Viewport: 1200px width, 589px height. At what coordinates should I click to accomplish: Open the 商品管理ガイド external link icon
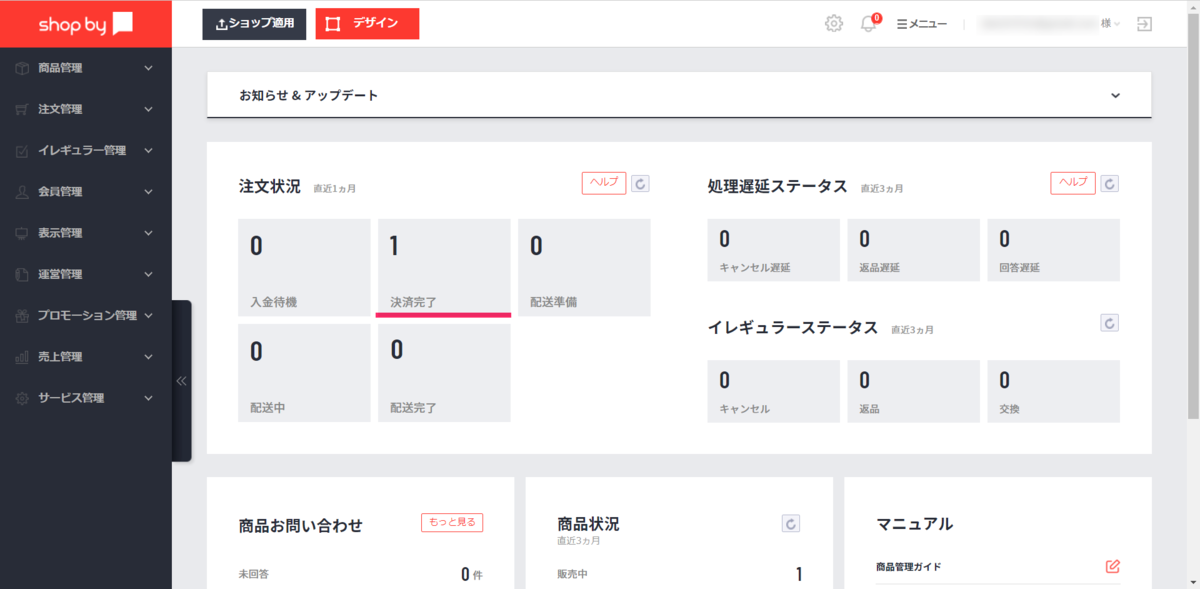[x=1113, y=567]
